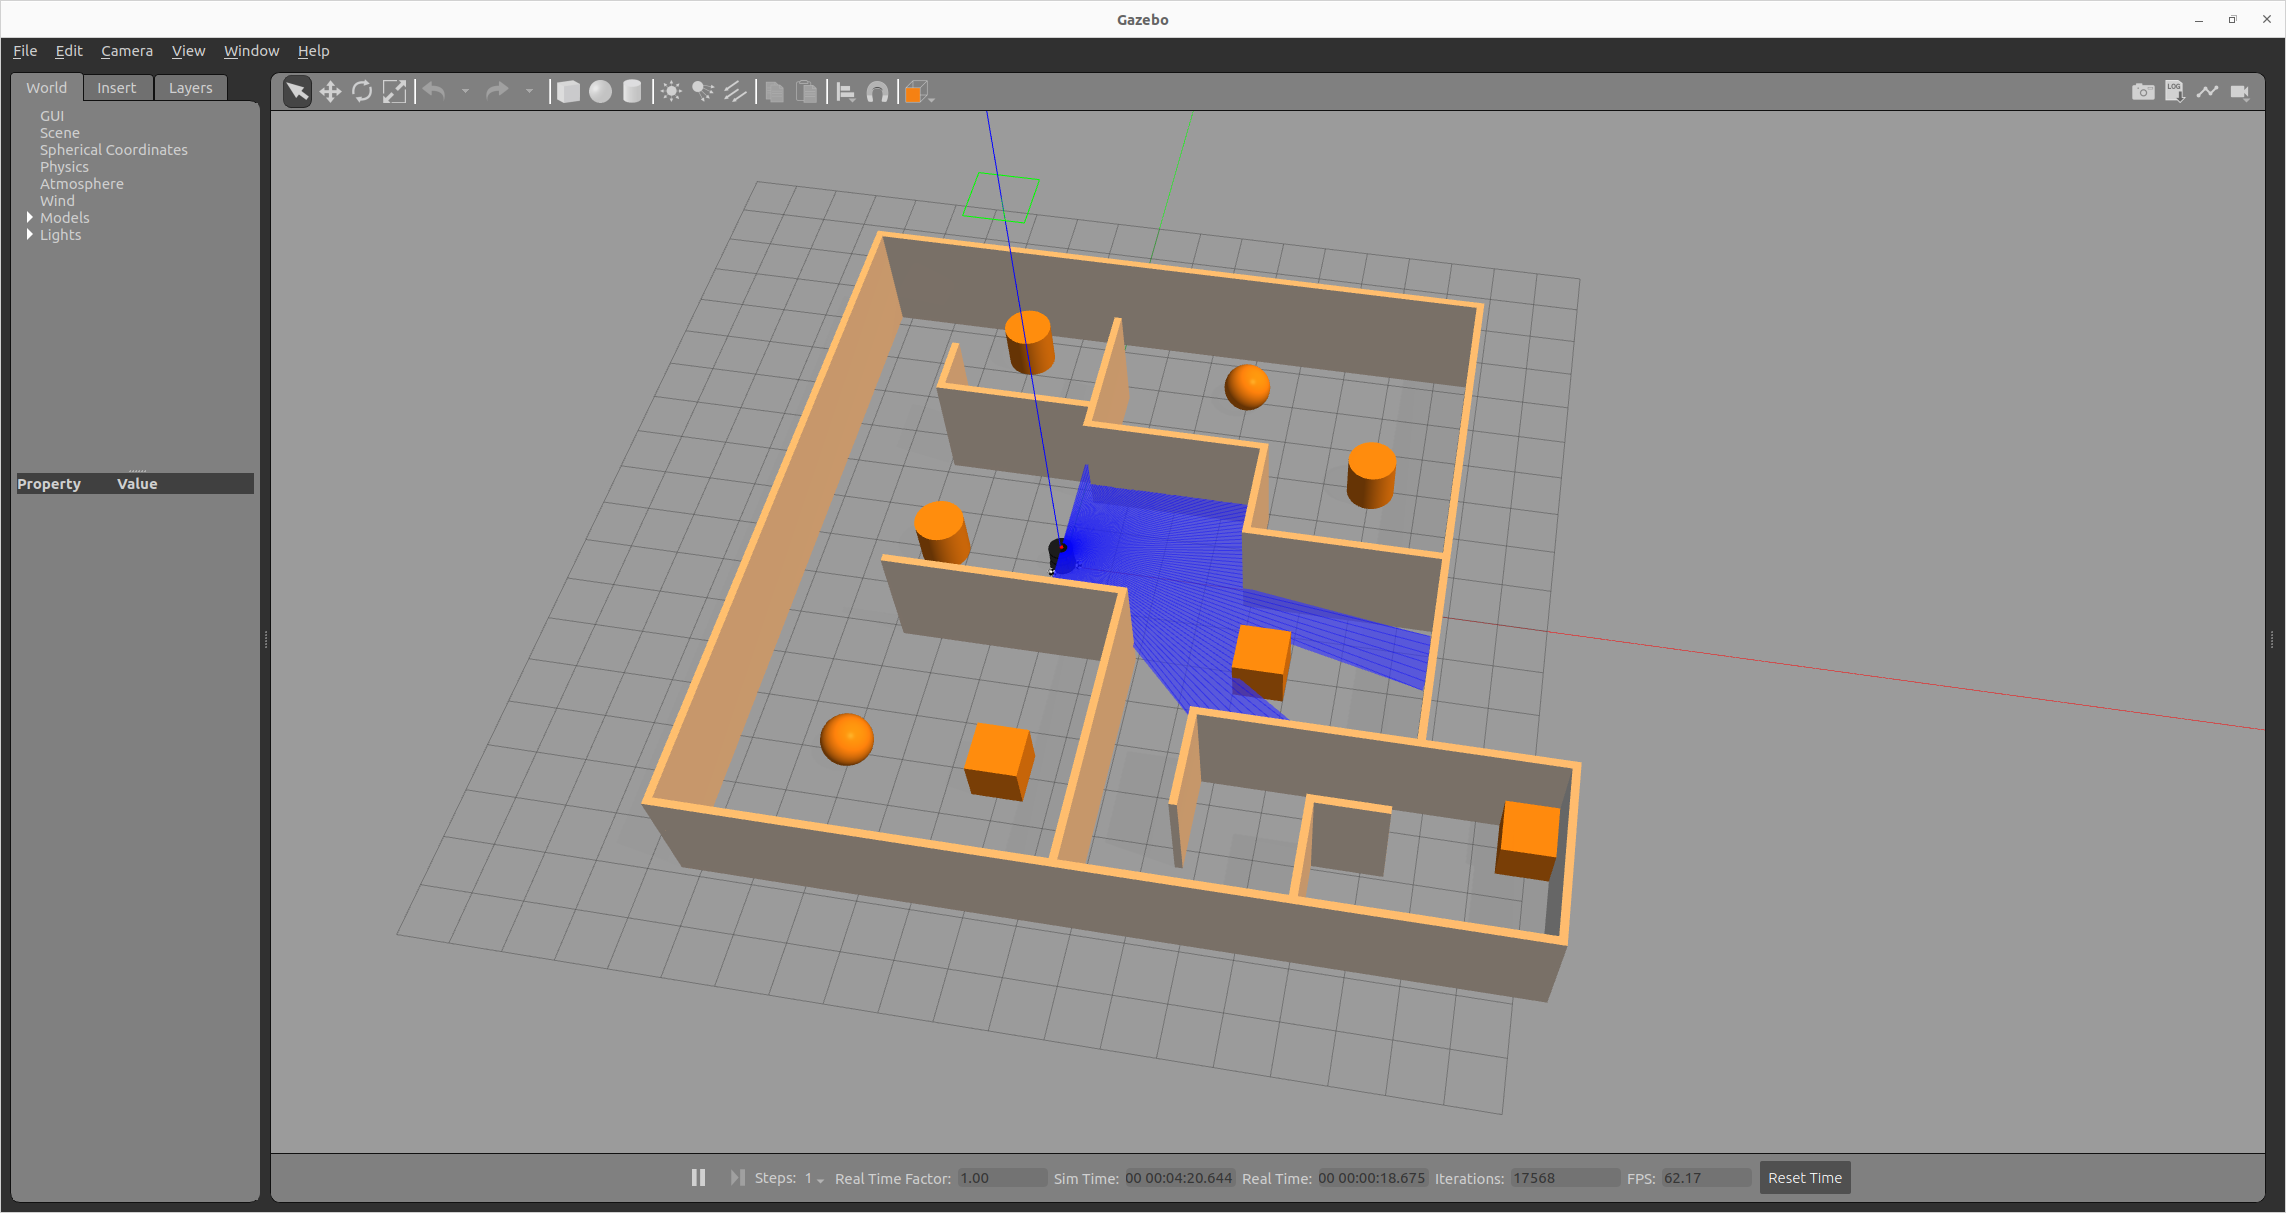Choose the arrow selection mode tool
Screen dimensions: 2286x1213
(x=297, y=92)
